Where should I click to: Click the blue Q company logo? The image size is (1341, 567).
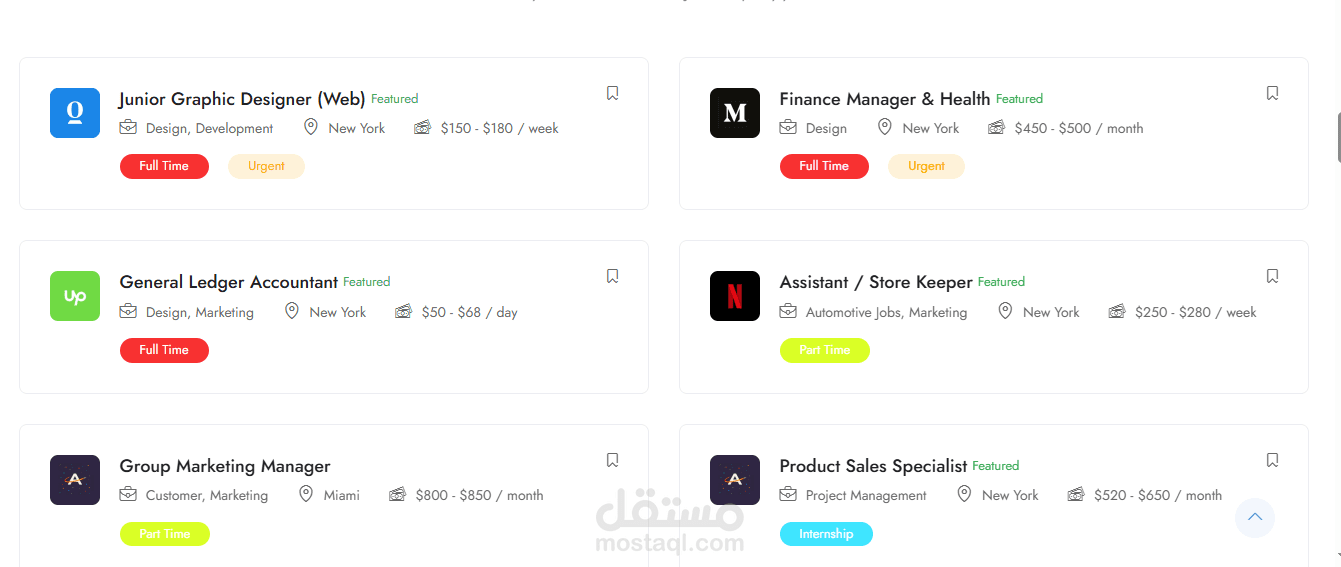(75, 113)
